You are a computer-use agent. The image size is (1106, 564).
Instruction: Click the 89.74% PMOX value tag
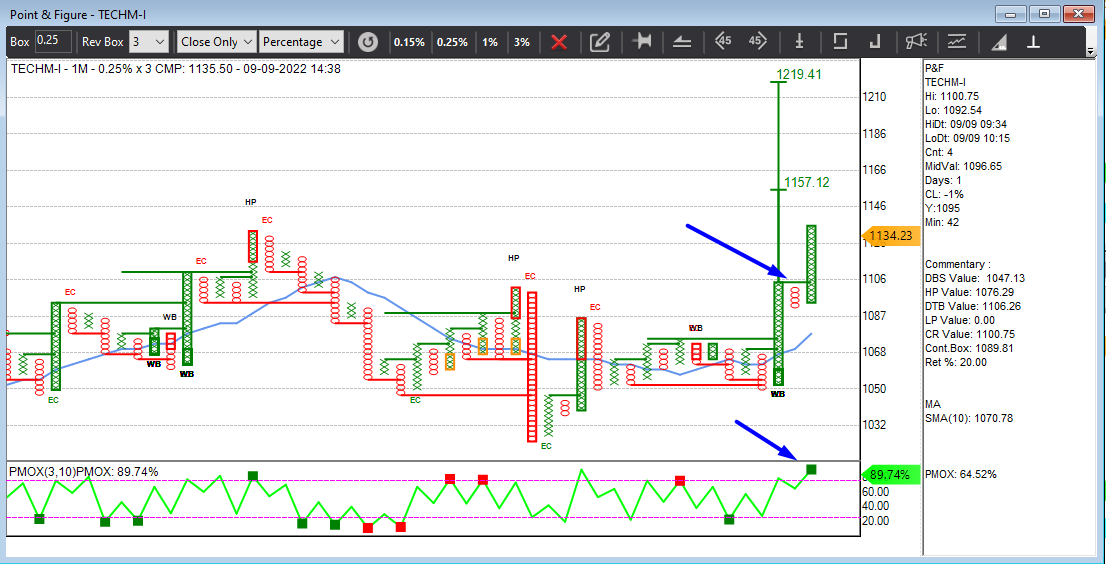[892, 474]
